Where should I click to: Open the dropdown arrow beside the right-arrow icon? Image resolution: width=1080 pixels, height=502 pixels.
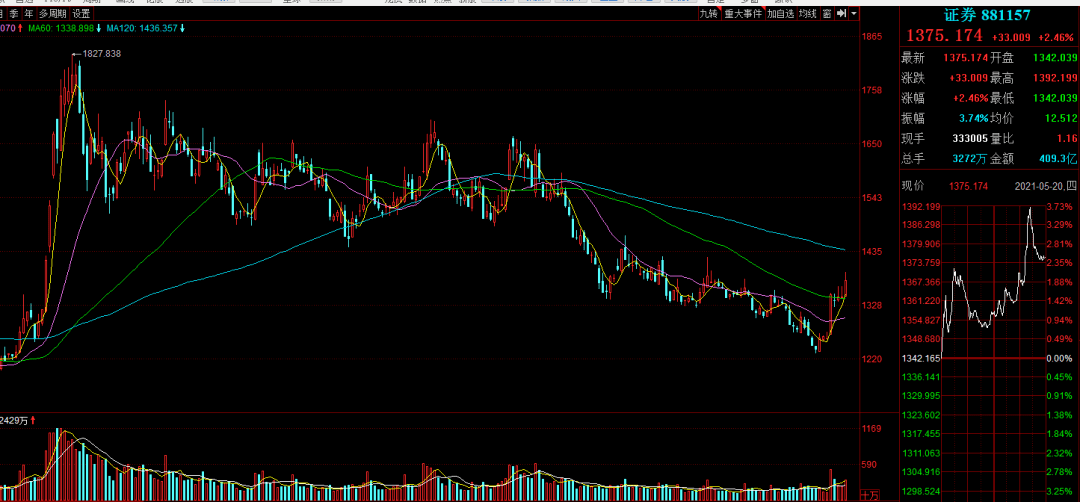pos(854,14)
